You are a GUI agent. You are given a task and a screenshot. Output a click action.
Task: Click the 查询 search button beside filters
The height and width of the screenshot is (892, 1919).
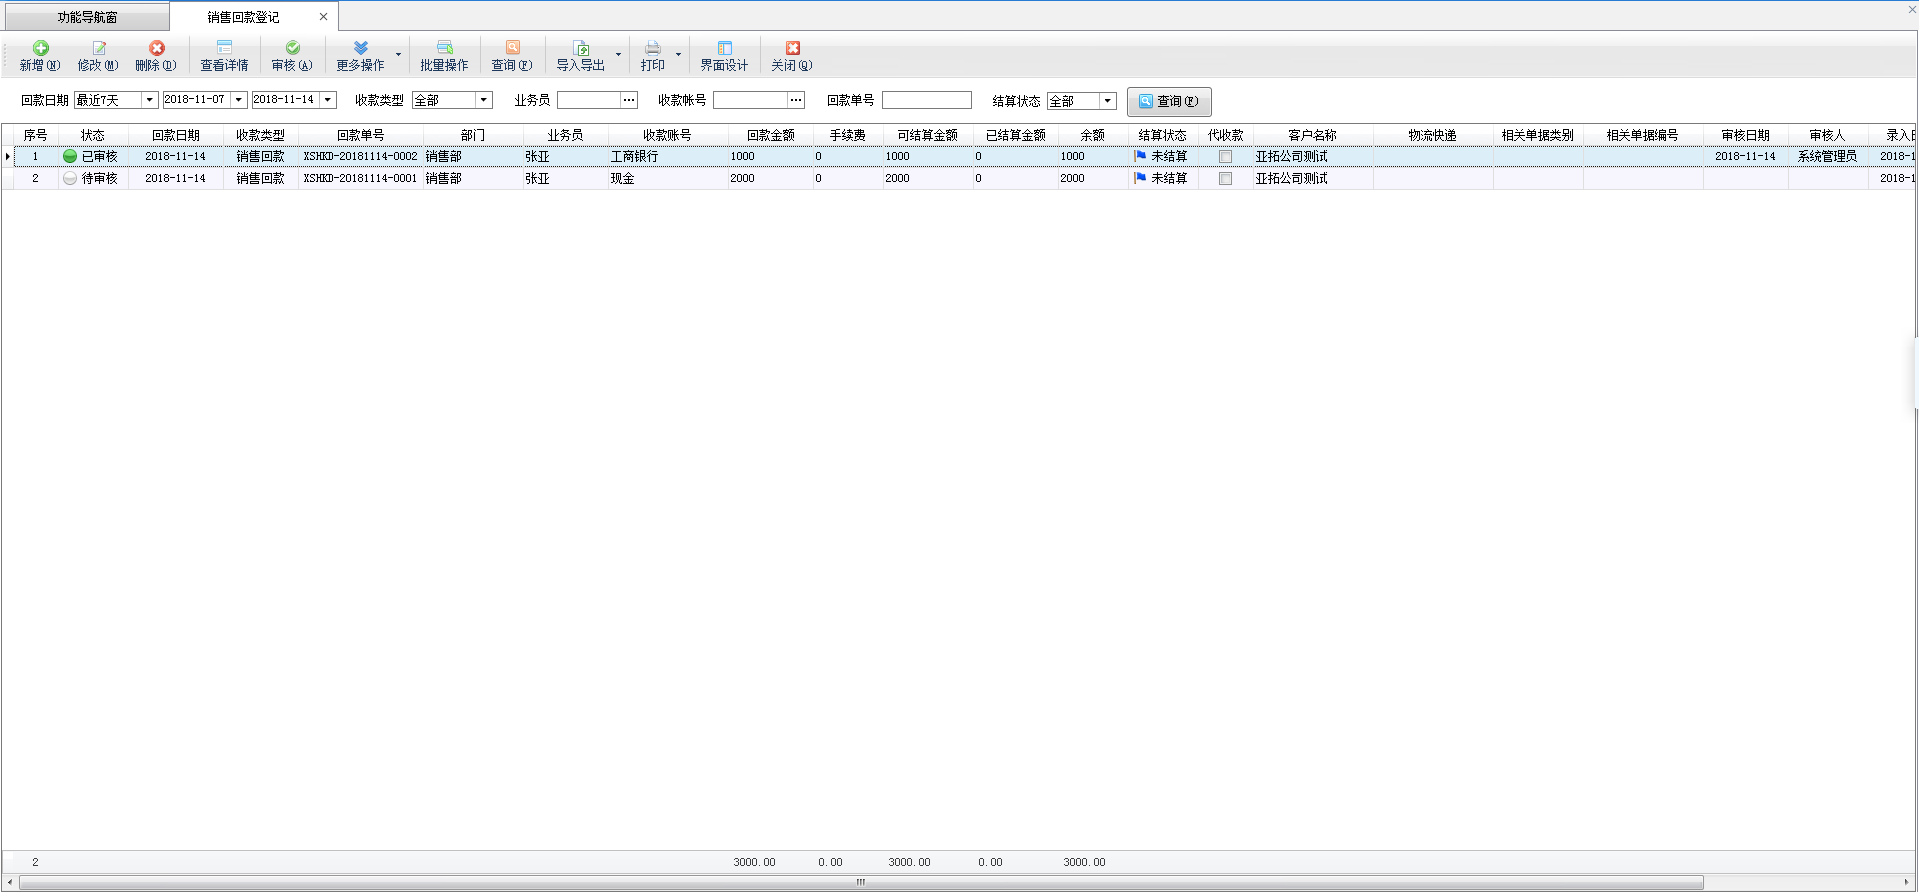pyautogui.click(x=1169, y=101)
